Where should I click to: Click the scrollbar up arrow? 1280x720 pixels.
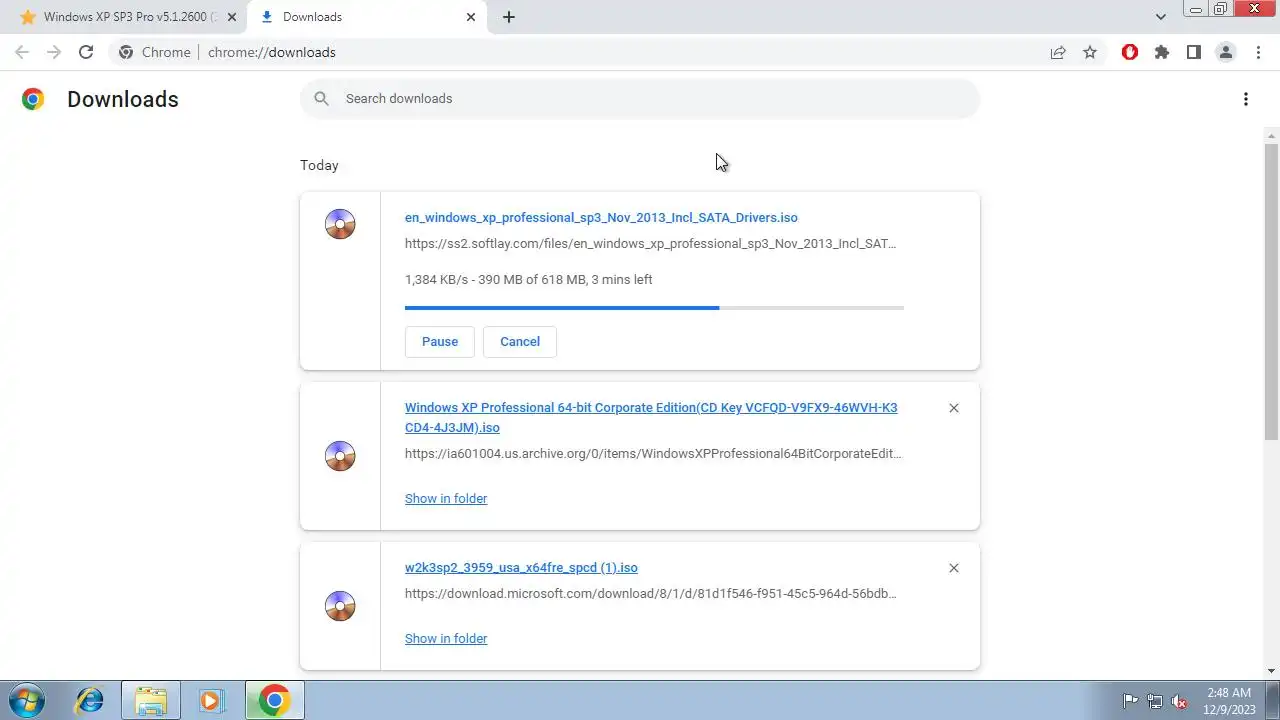[1271, 135]
